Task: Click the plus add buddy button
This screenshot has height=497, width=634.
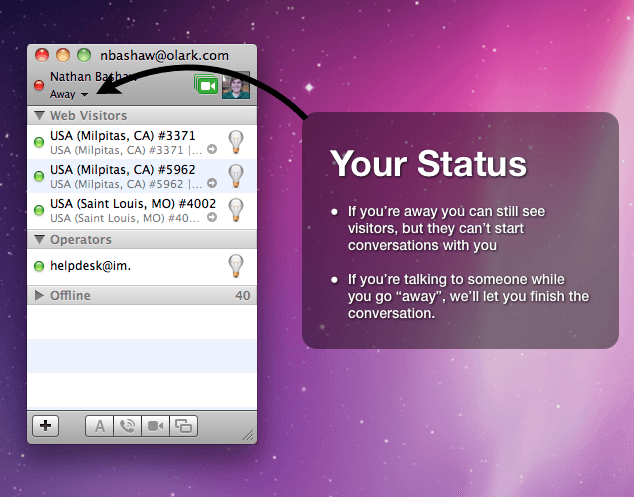Action: (46, 425)
